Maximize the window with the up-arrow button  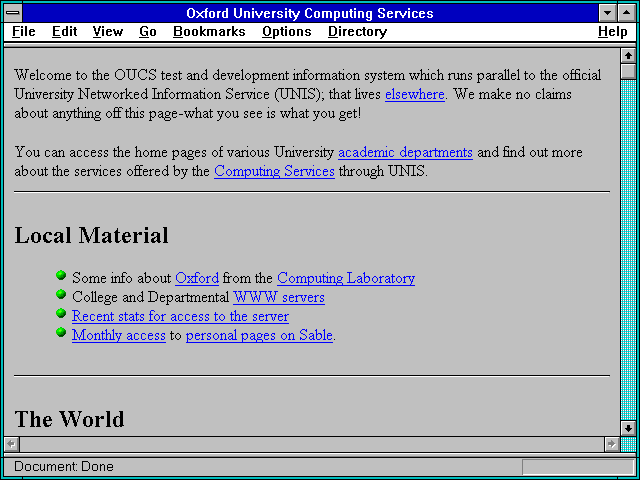[x=627, y=13]
